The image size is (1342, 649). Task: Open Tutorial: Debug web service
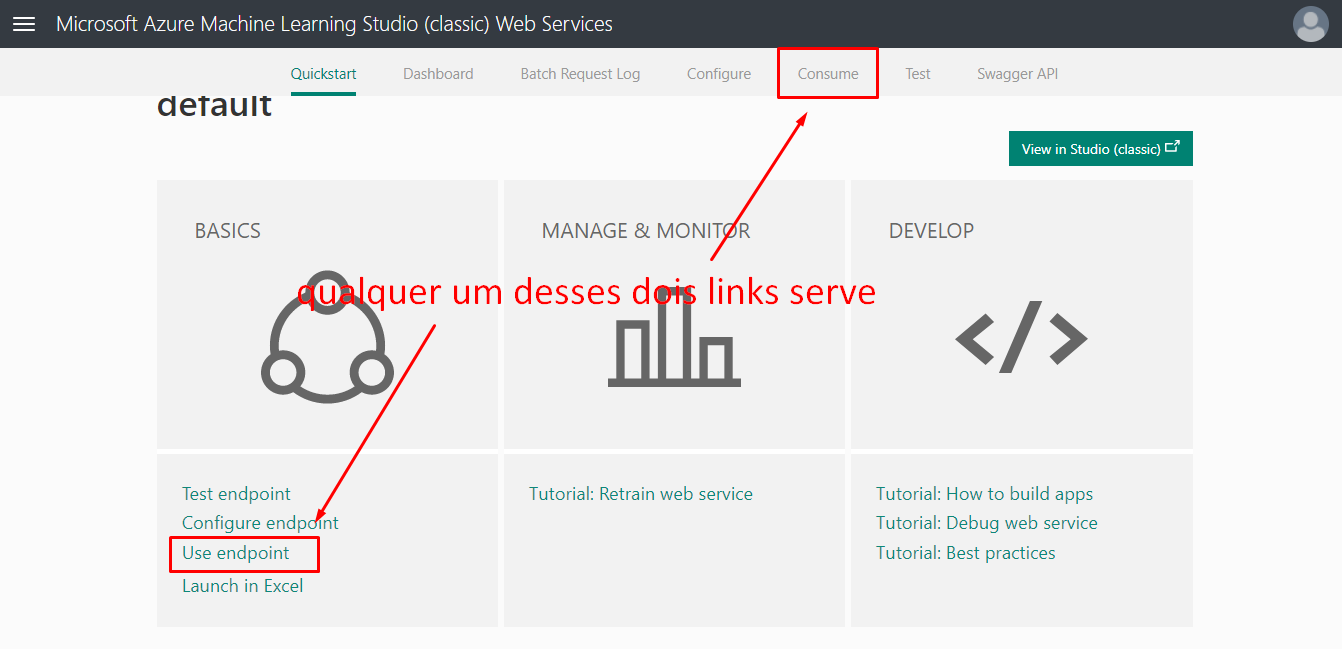click(987, 523)
